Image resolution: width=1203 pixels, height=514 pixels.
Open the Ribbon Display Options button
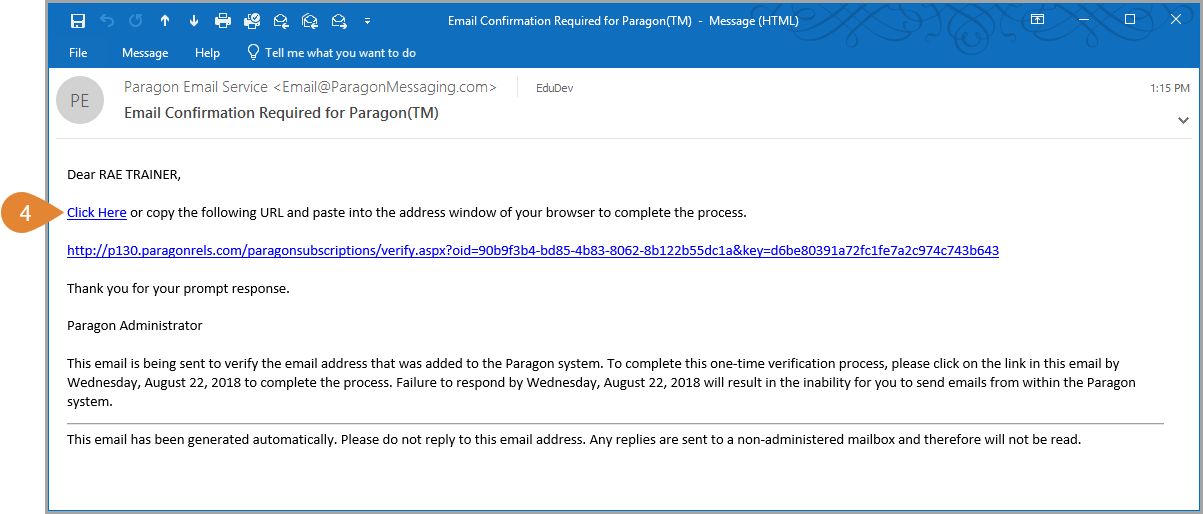coord(1038,19)
